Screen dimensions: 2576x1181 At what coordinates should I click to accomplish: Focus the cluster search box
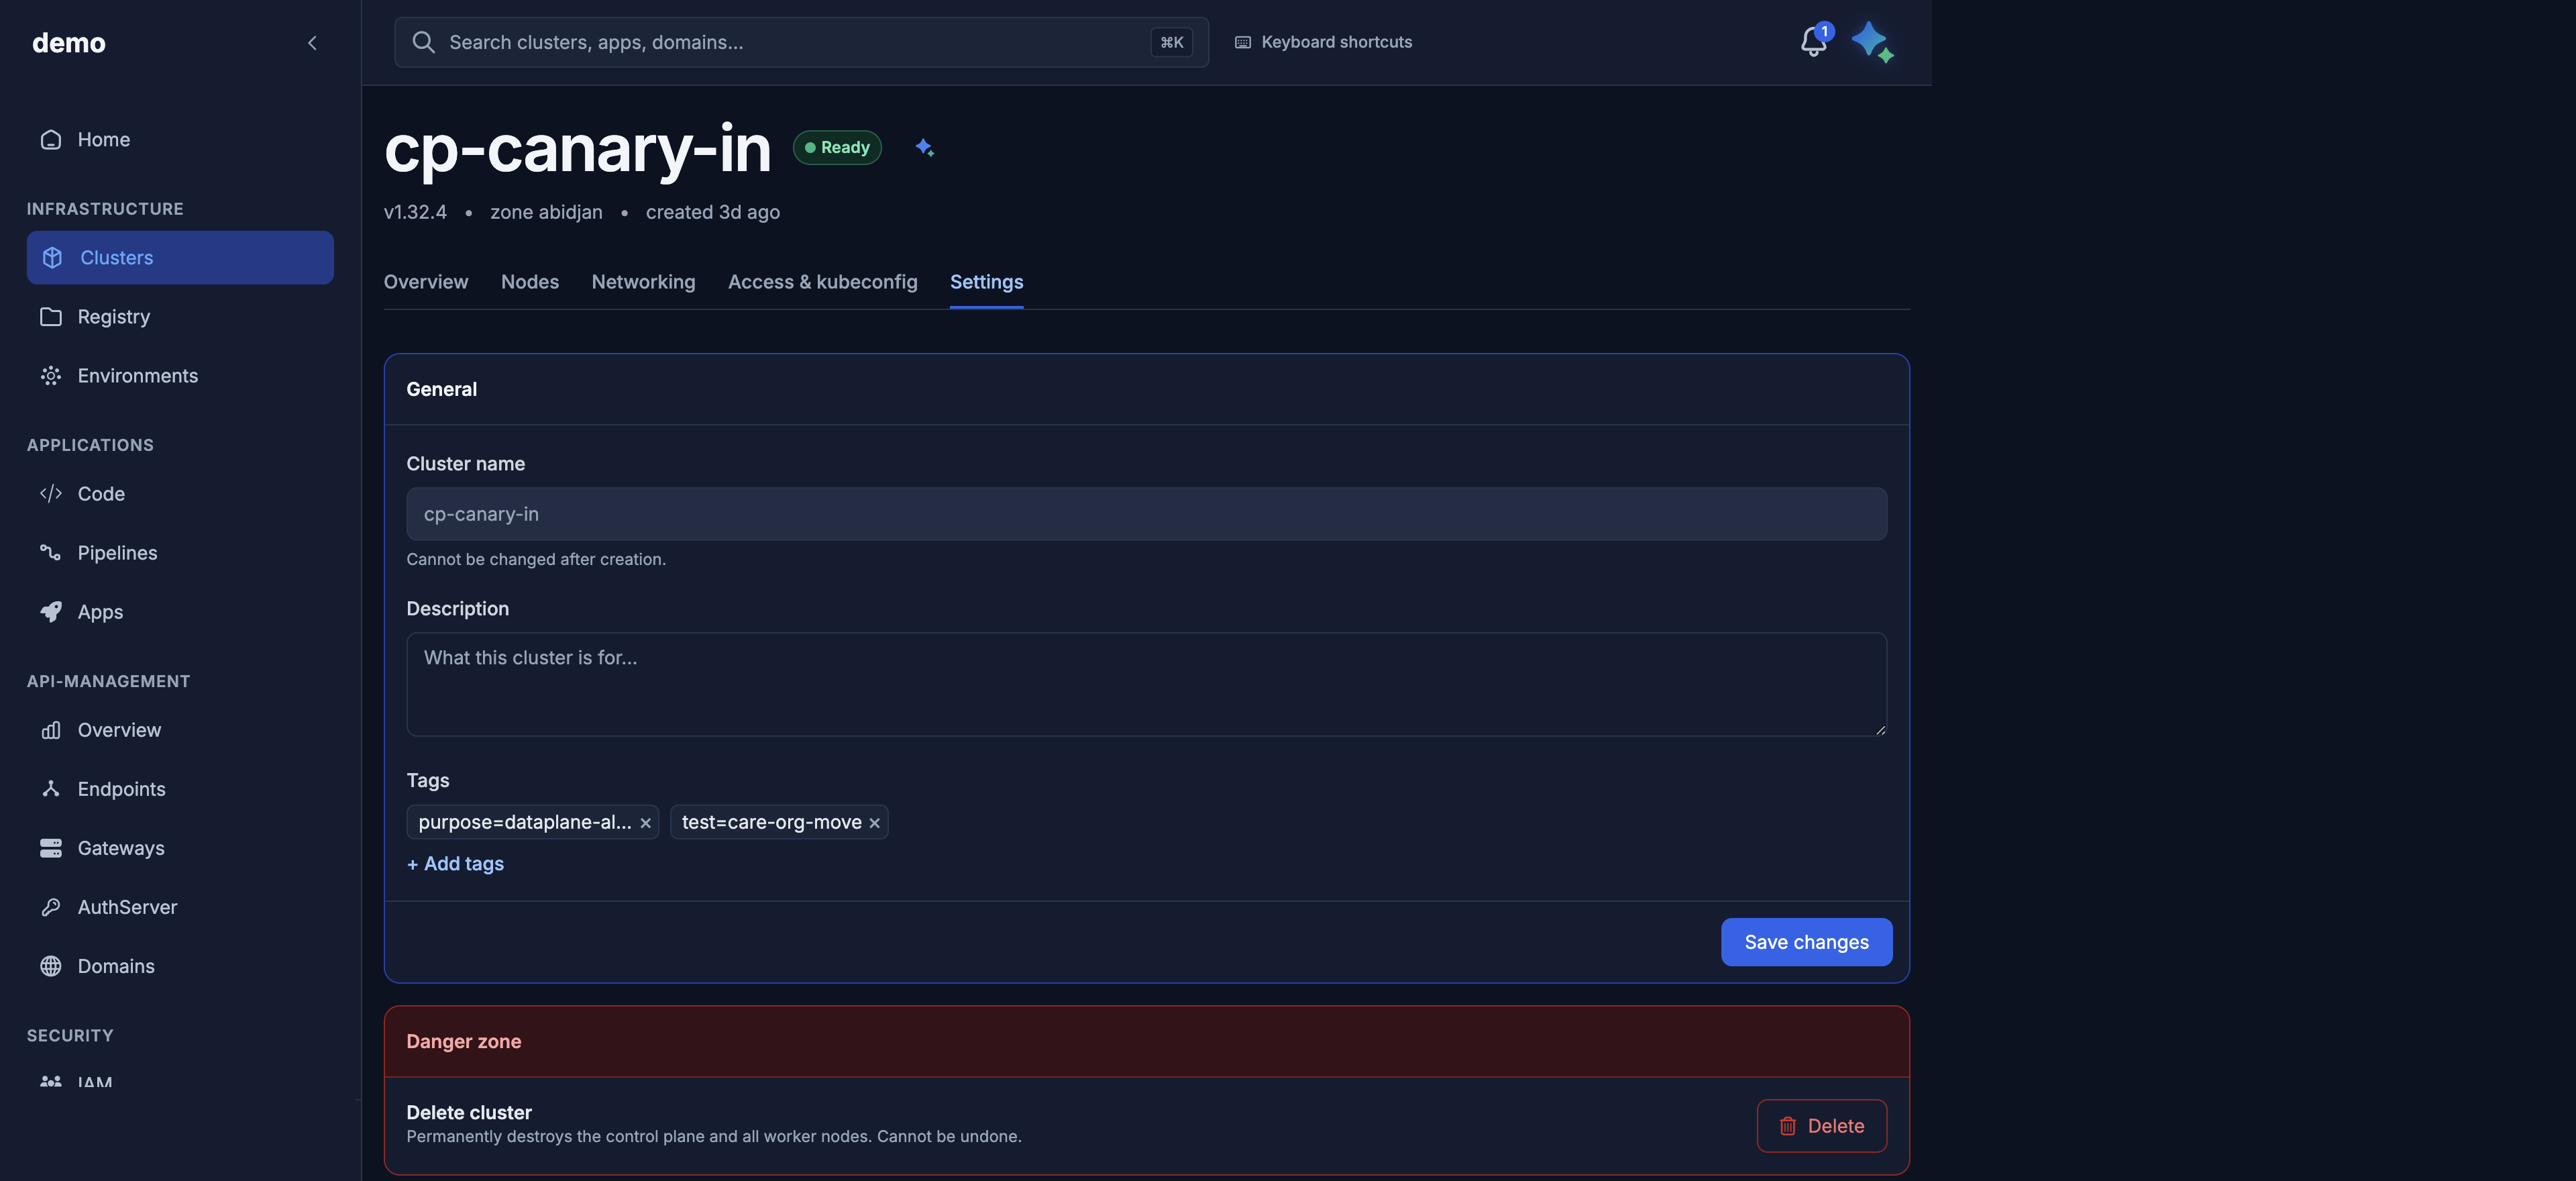pyautogui.click(x=801, y=42)
